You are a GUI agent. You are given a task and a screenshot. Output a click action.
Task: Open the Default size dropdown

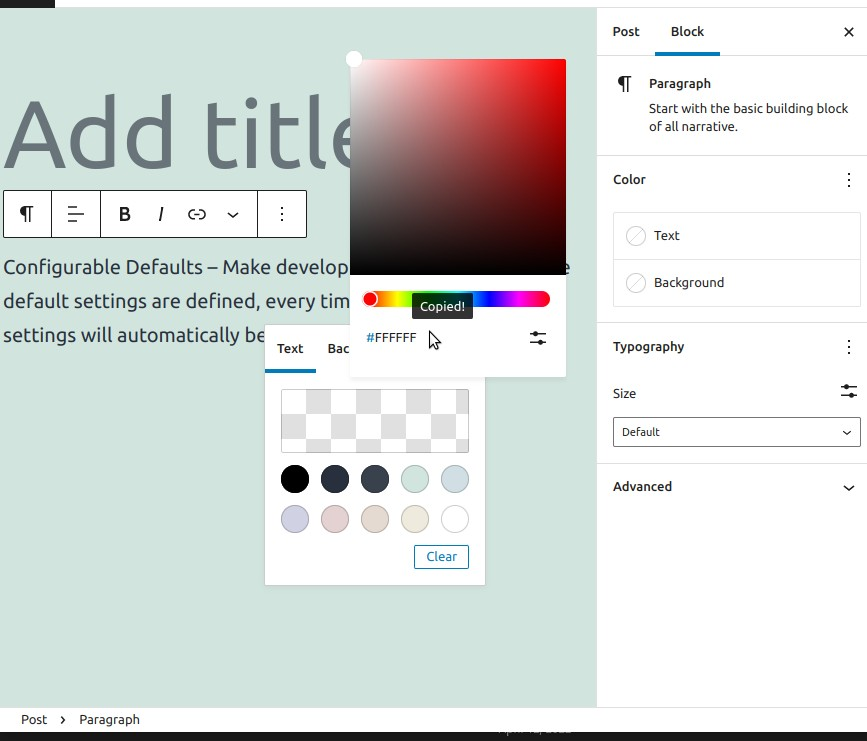pyautogui.click(x=736, y=432)
